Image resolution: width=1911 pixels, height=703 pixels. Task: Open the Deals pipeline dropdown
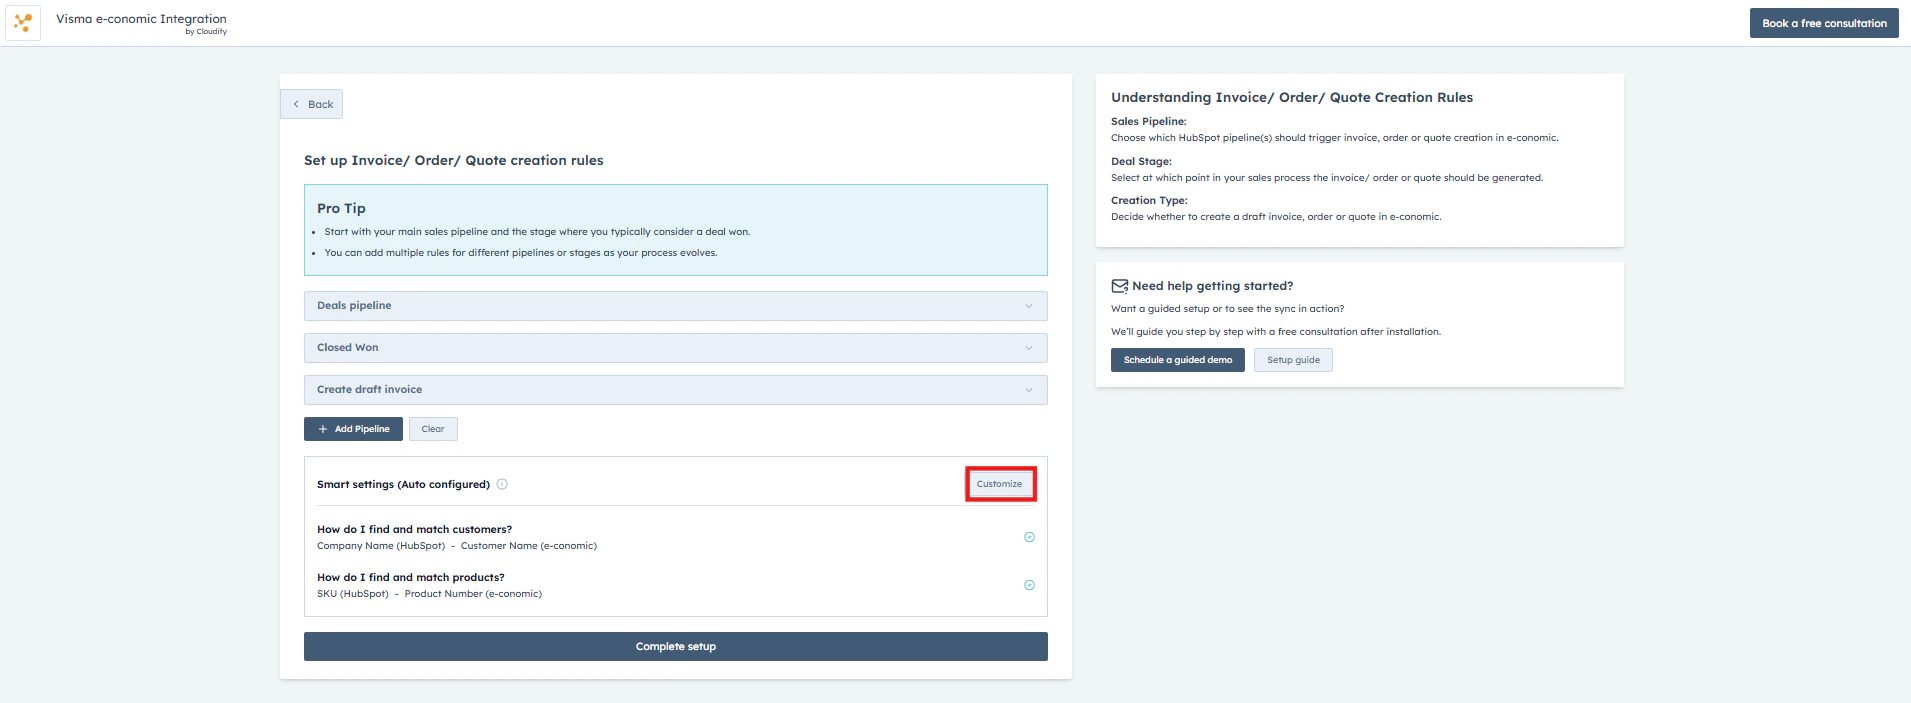click(676, 306)
